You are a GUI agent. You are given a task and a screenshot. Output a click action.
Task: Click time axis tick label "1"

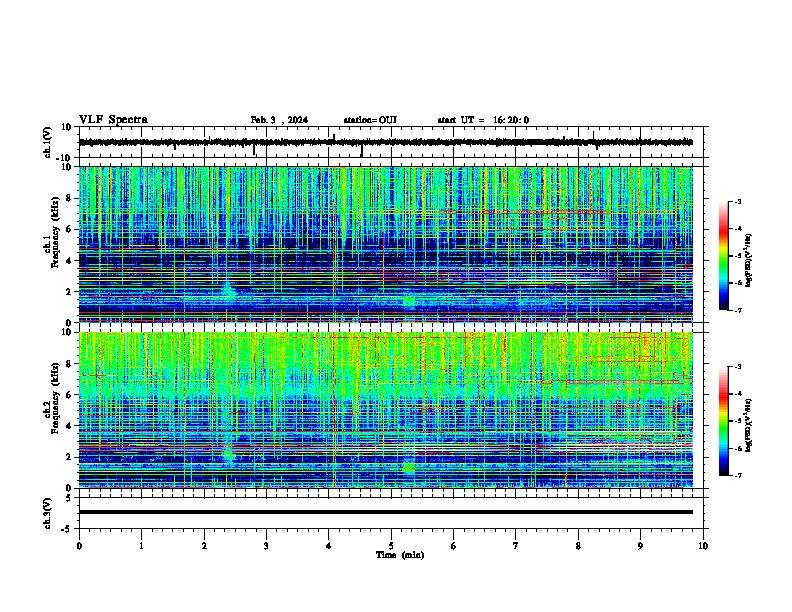pos(141,546)
